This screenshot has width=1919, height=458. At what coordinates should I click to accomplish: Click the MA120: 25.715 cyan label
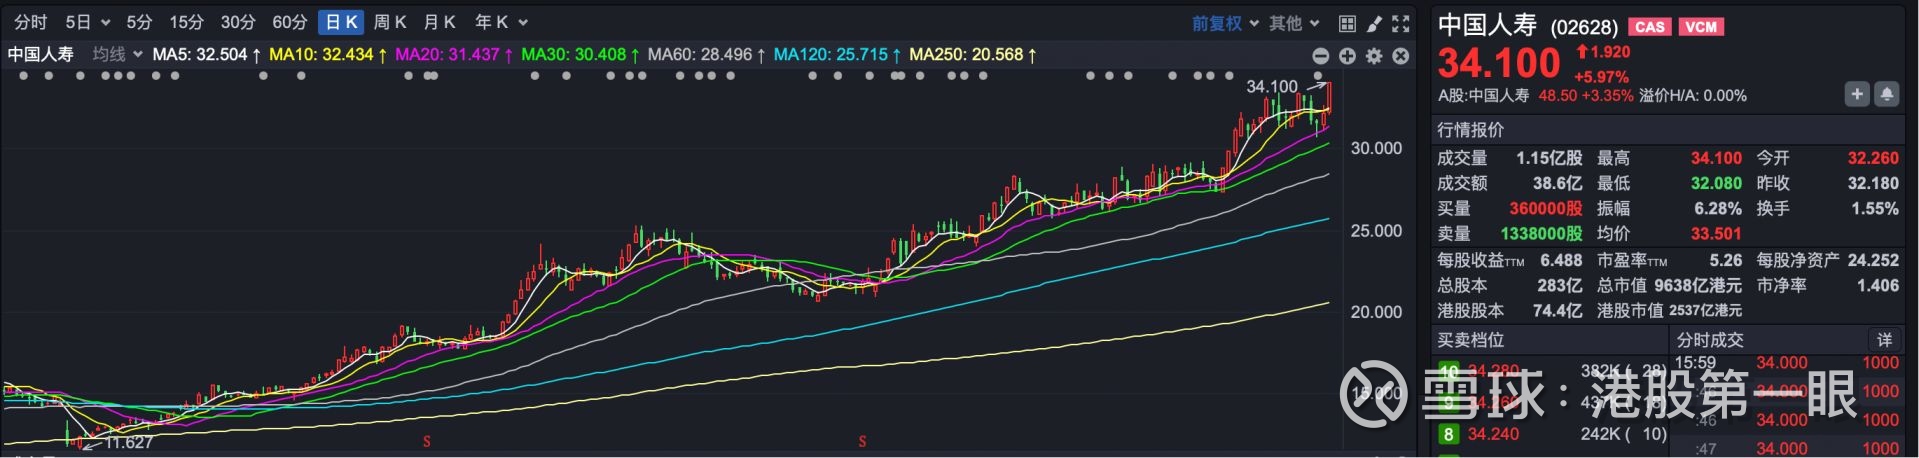coord(837,54)
